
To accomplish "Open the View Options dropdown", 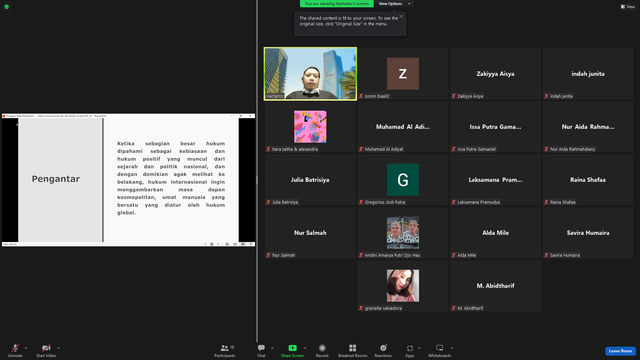I will click(x=394, y=4).
